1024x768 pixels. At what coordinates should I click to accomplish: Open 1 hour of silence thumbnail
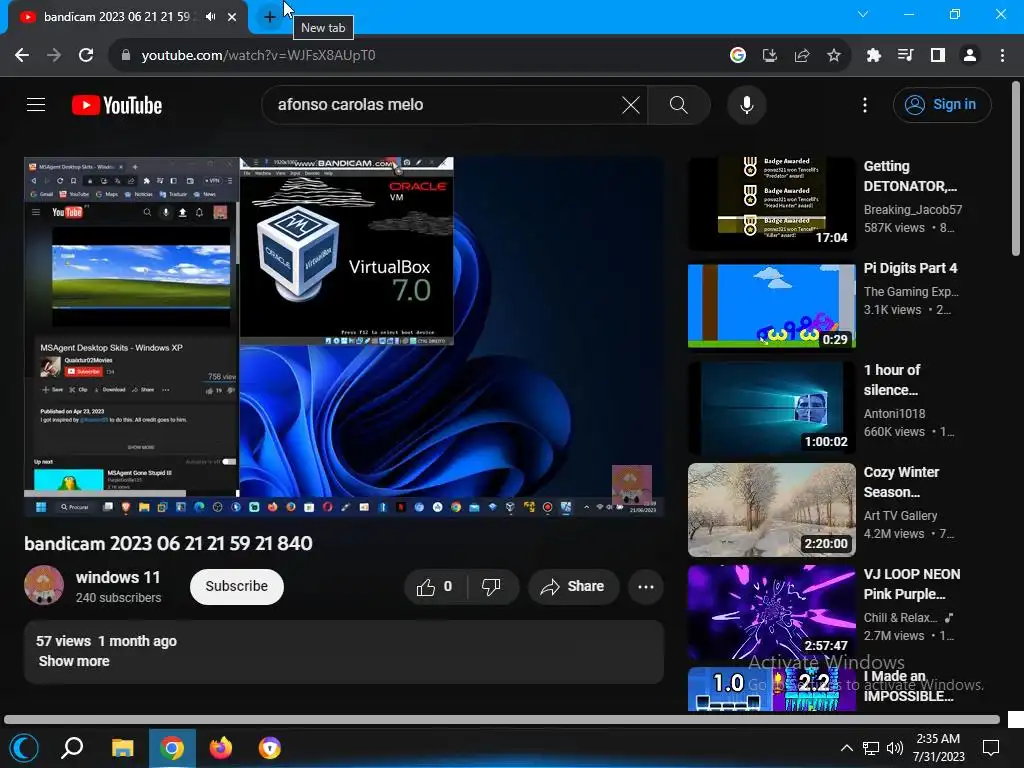tap(771, 408)
